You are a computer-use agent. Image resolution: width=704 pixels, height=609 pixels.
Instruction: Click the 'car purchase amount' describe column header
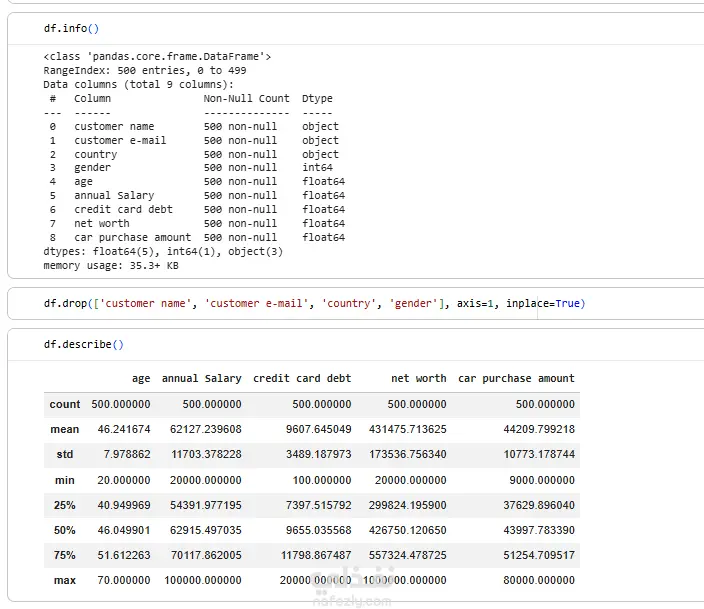click(x=516, y=379)
